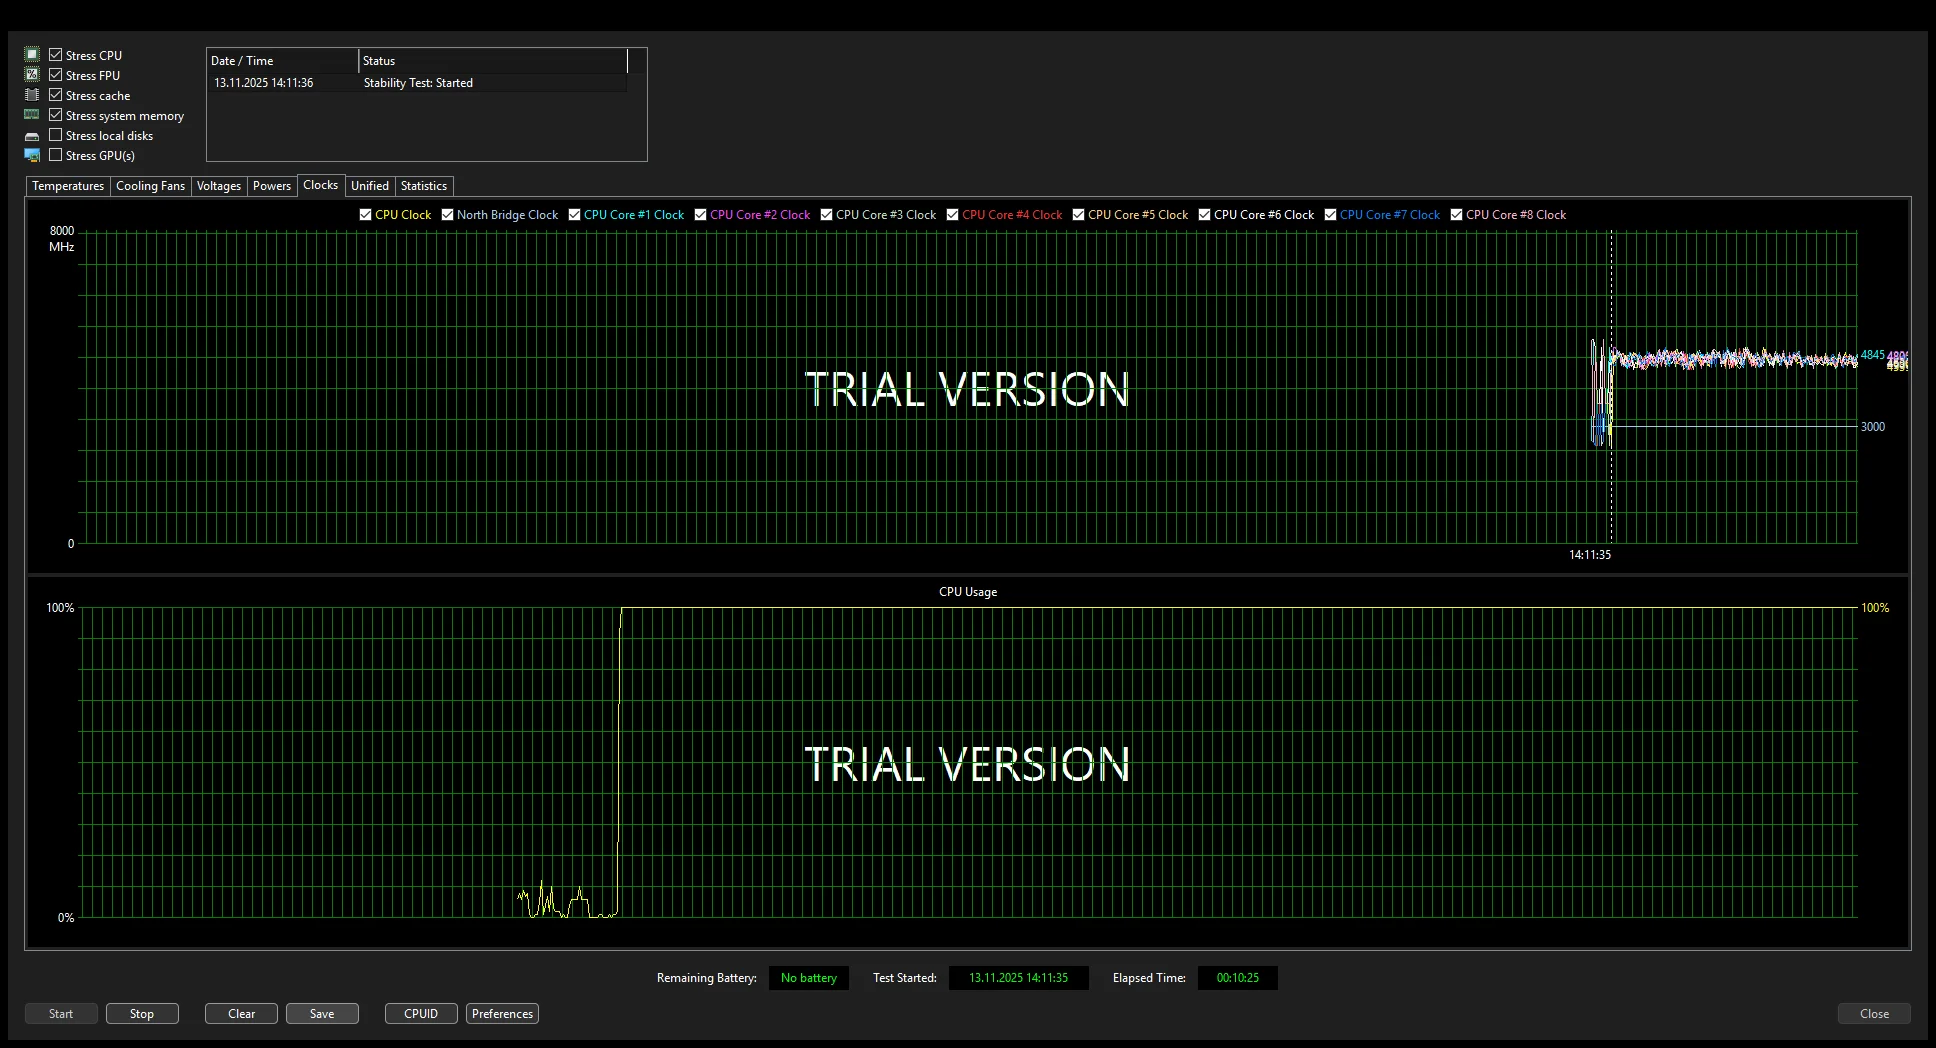Switch to the Unified tab
Viewport: 1936px width, 1048px height.
(370, 186)
